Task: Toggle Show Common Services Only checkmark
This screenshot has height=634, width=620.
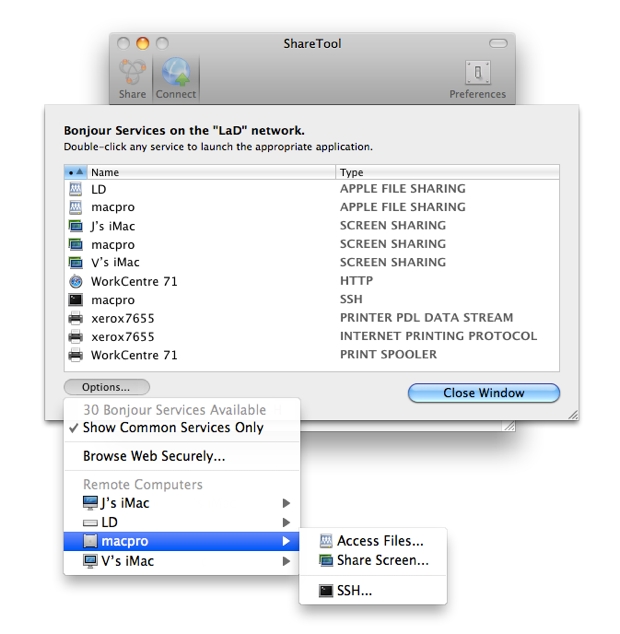Action: 73,428
